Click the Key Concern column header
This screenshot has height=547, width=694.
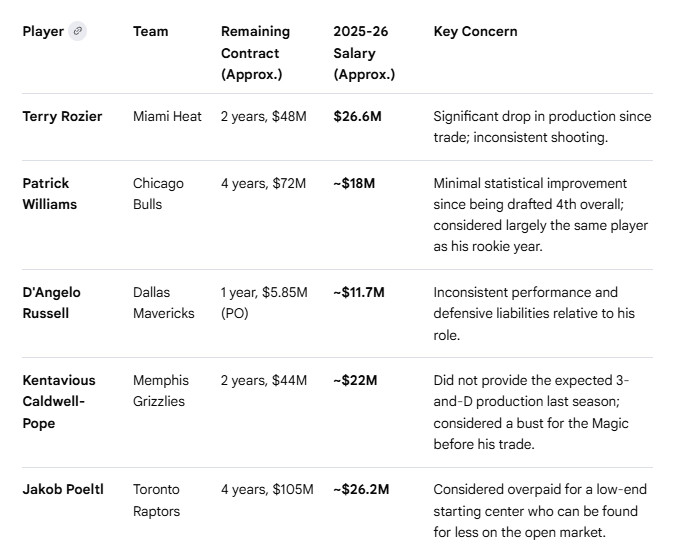click(475, 31)
